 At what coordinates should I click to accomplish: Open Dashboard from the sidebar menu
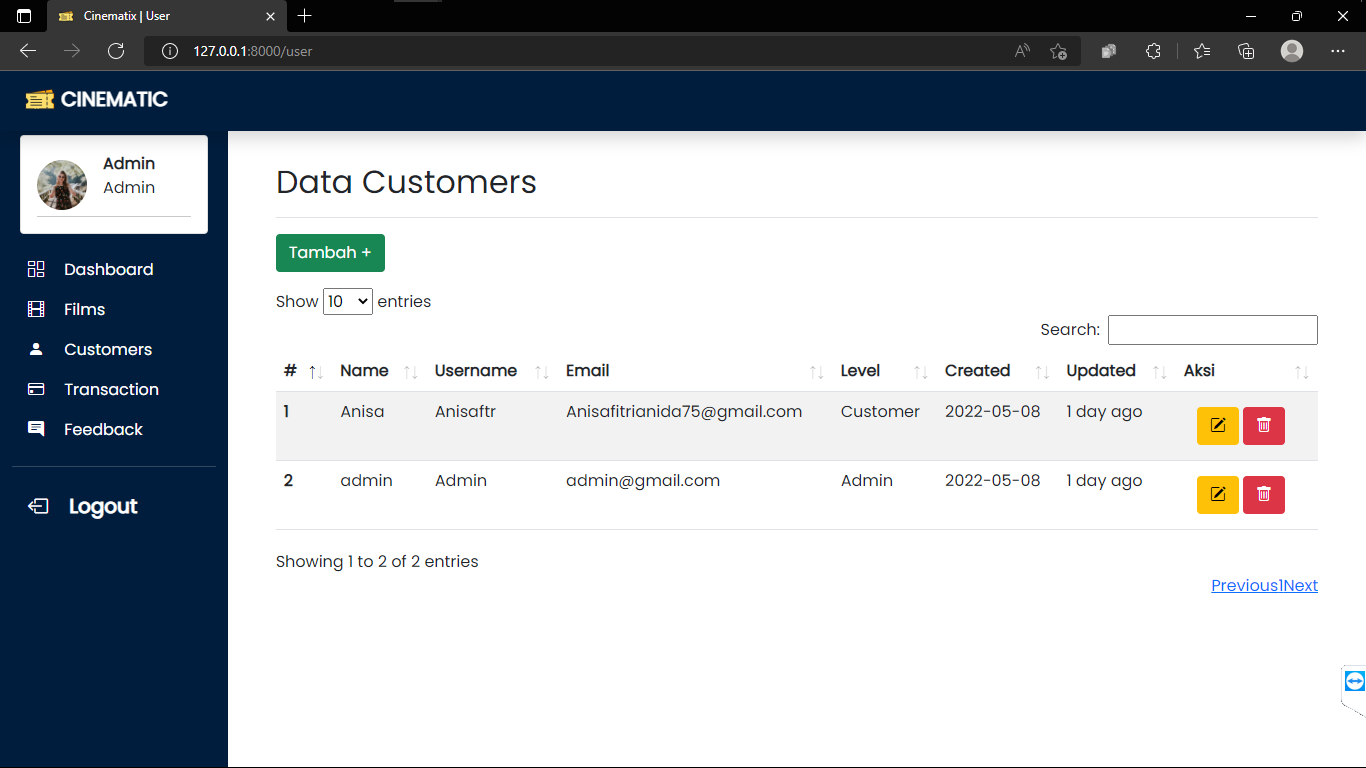[x=108, y=269]
